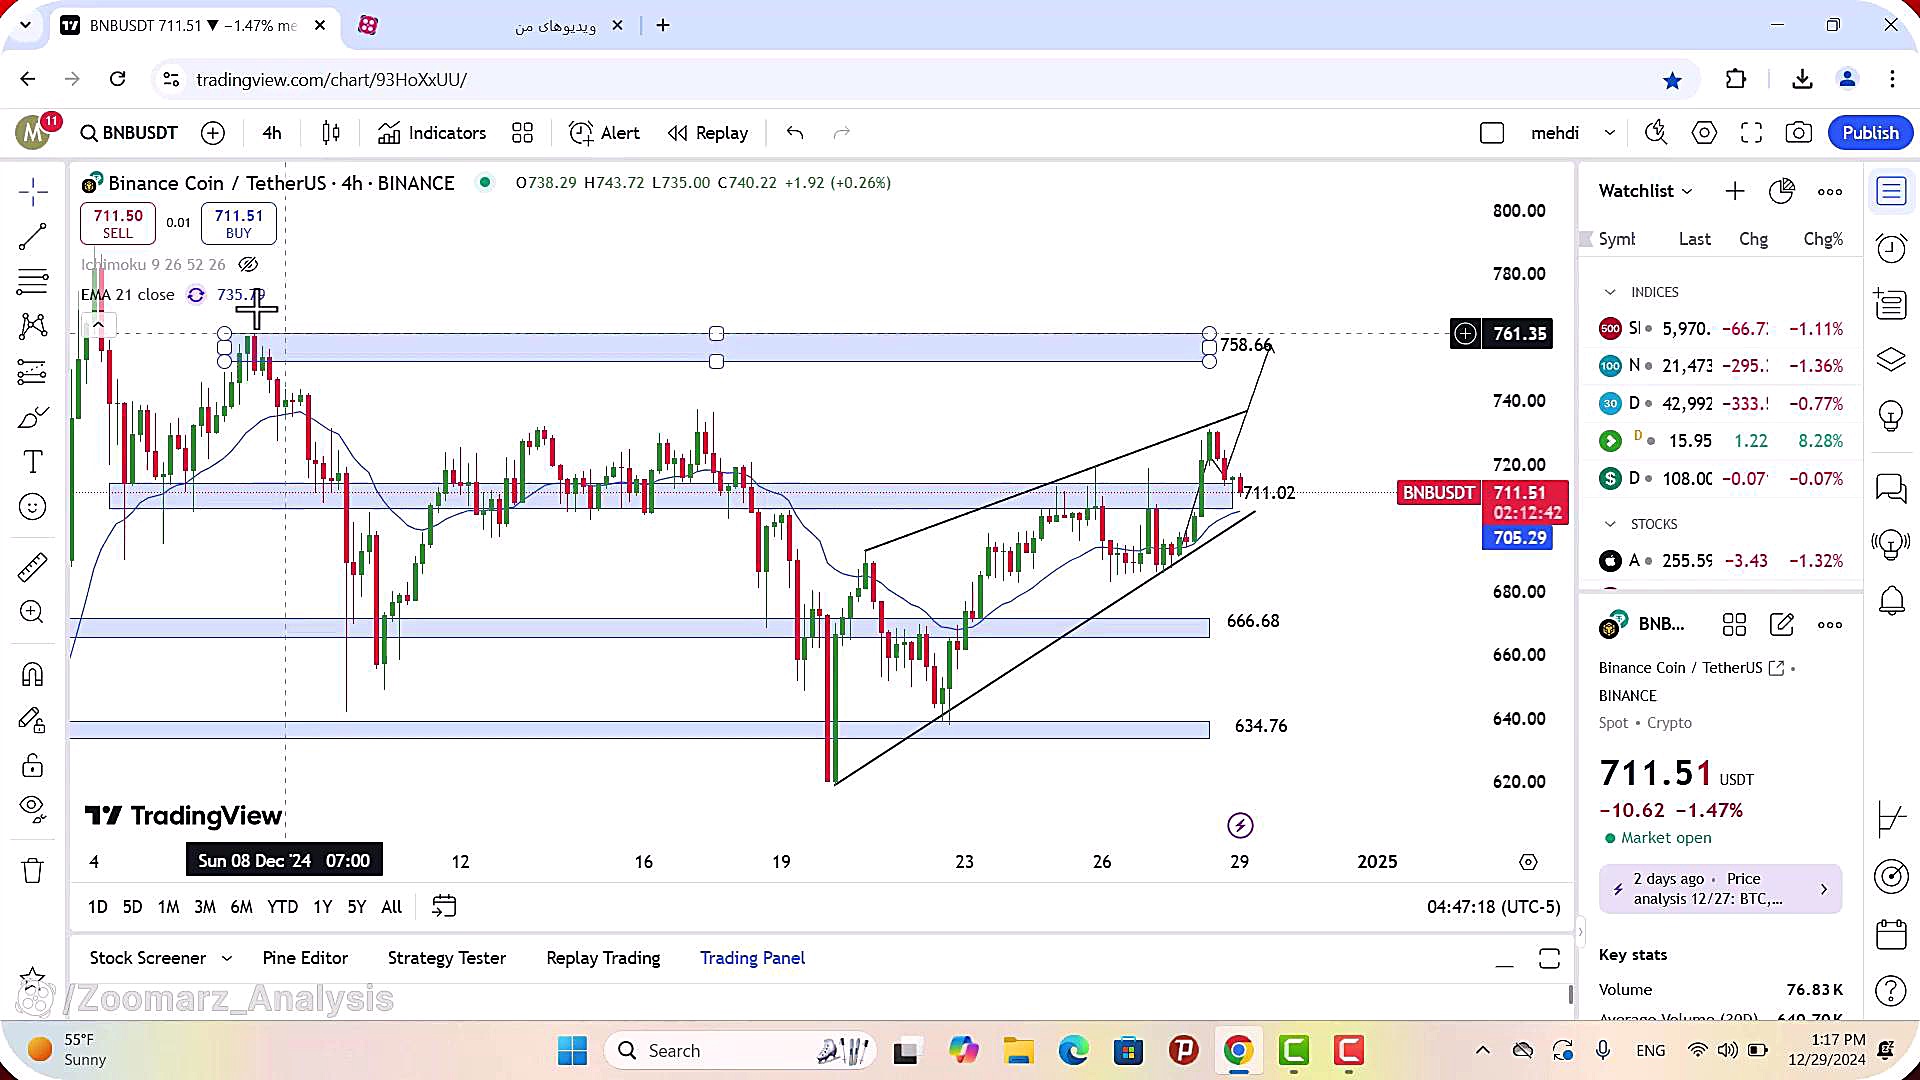Image resolution: width=1920 pixels, height=1080 pixels.
Task: Take a chart snapshot with camera icon
Action: 1798,133
